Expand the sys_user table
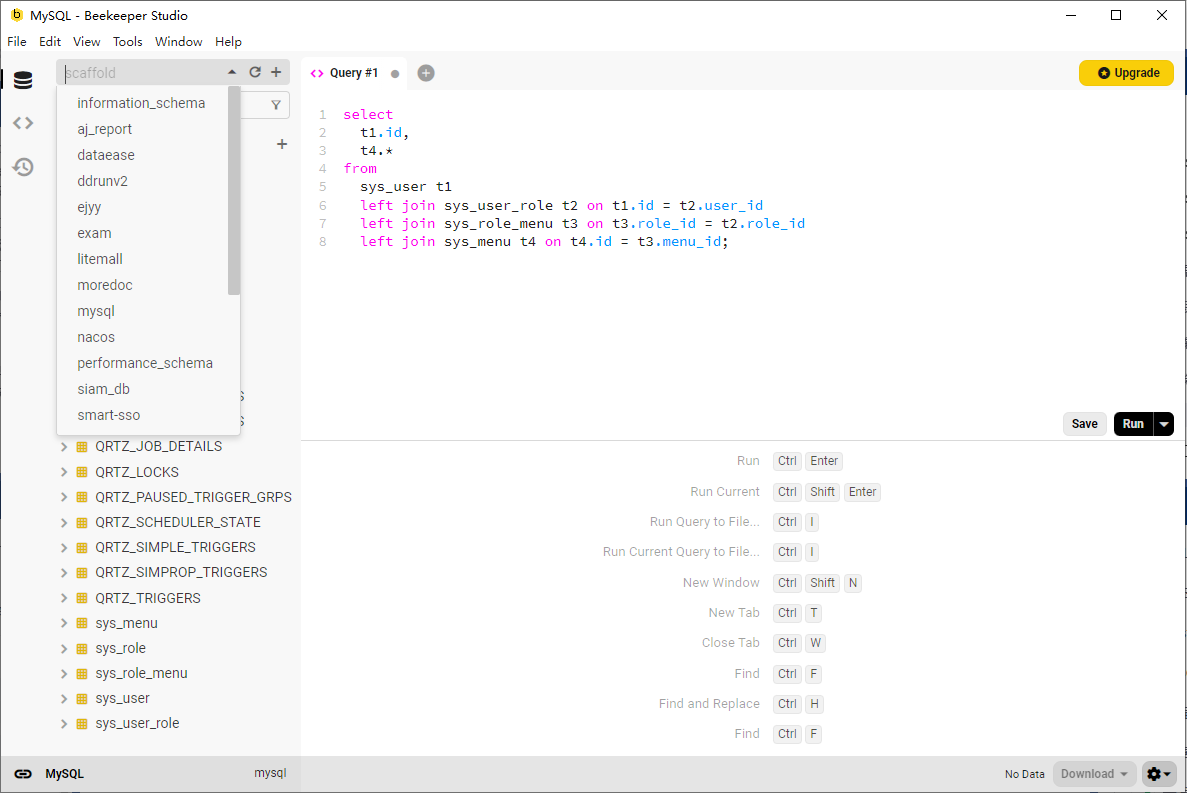The height and width of the screenshot is (793, 1187). 63,698
